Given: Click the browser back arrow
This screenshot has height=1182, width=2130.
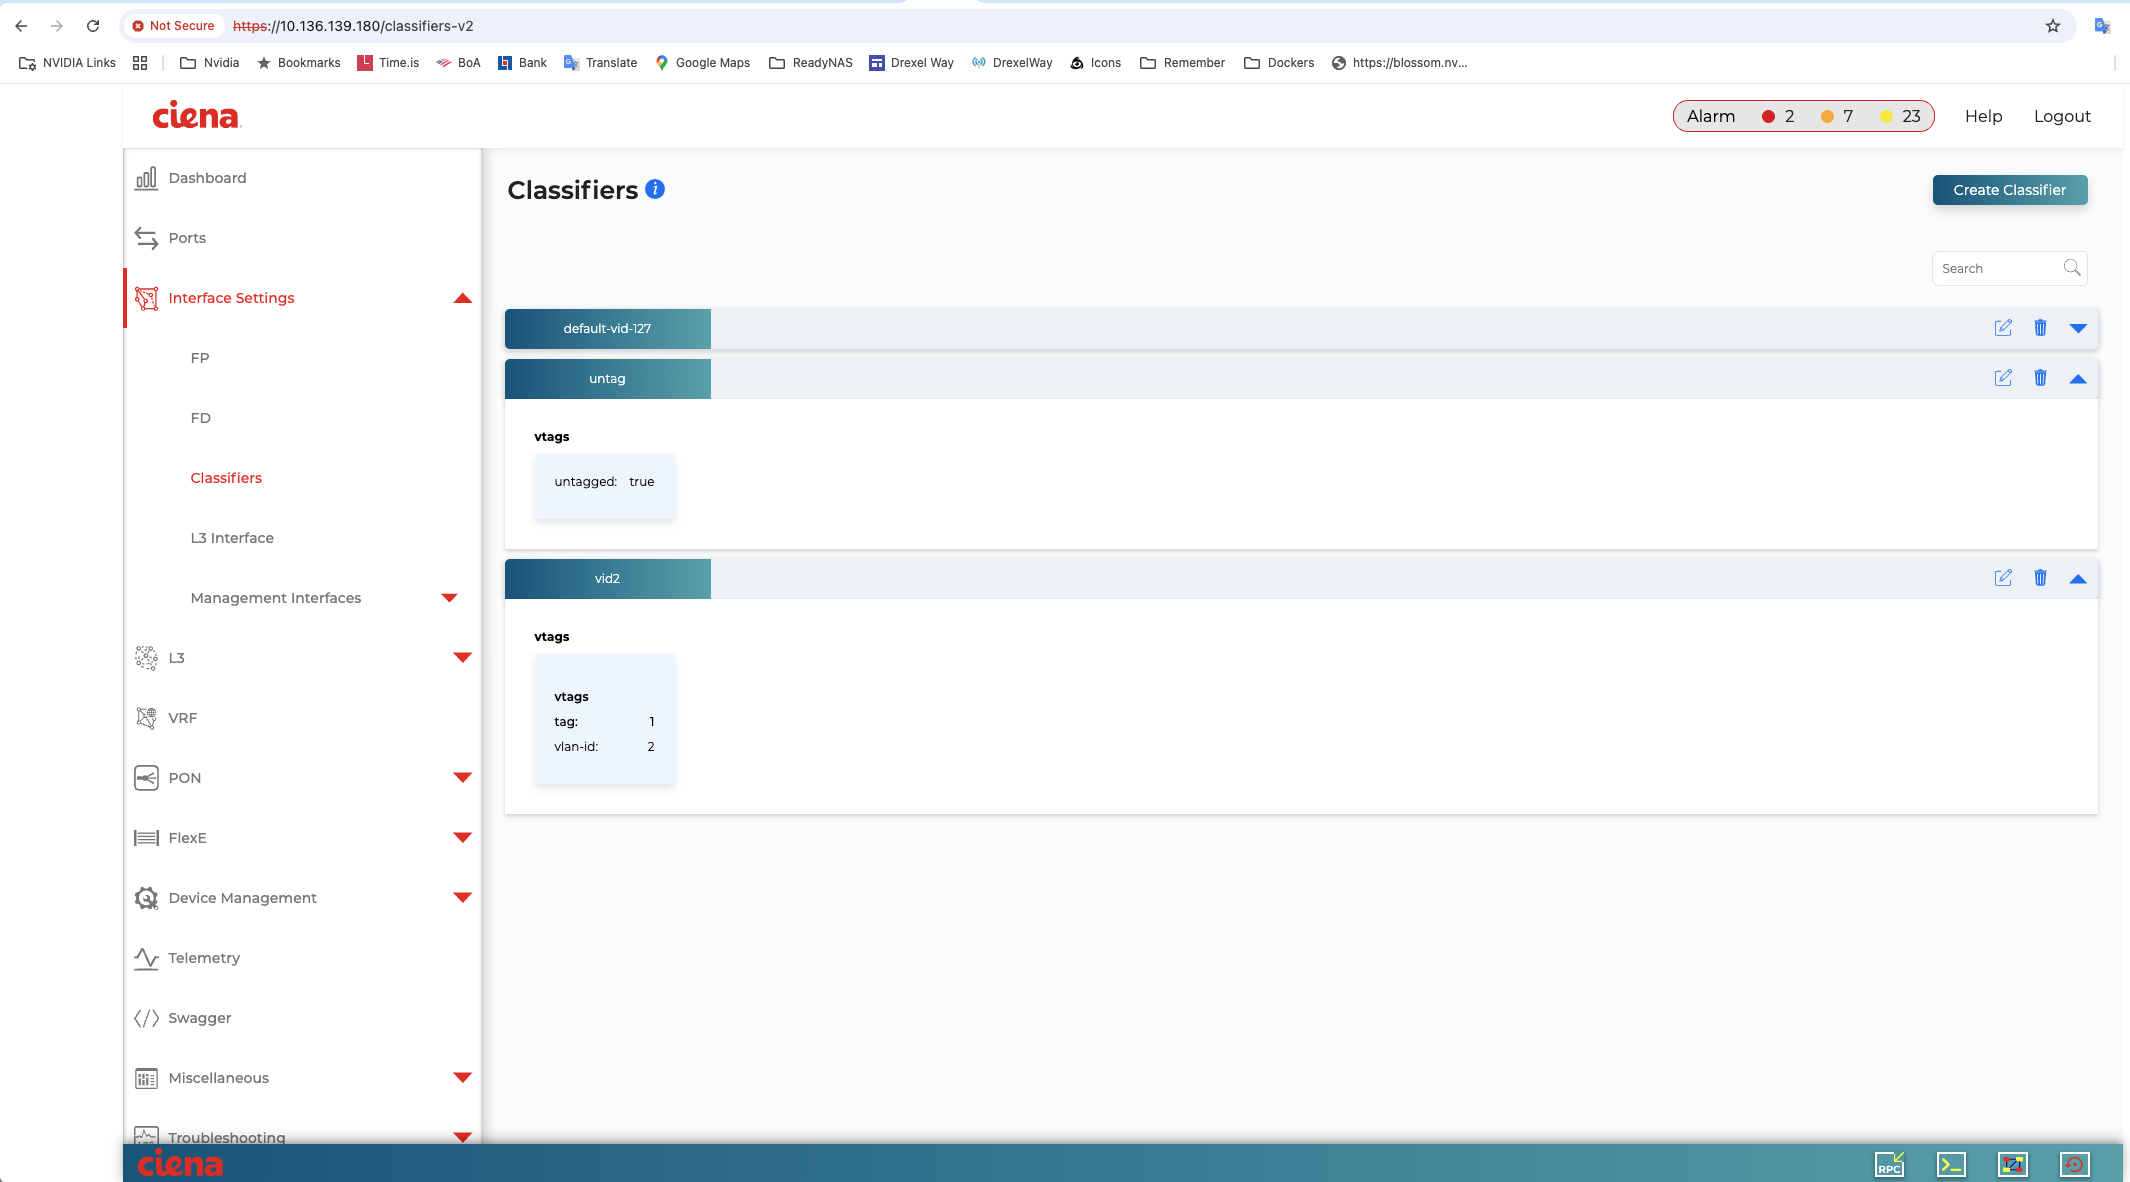Looking at the screenshot, I should coord(21,26).
